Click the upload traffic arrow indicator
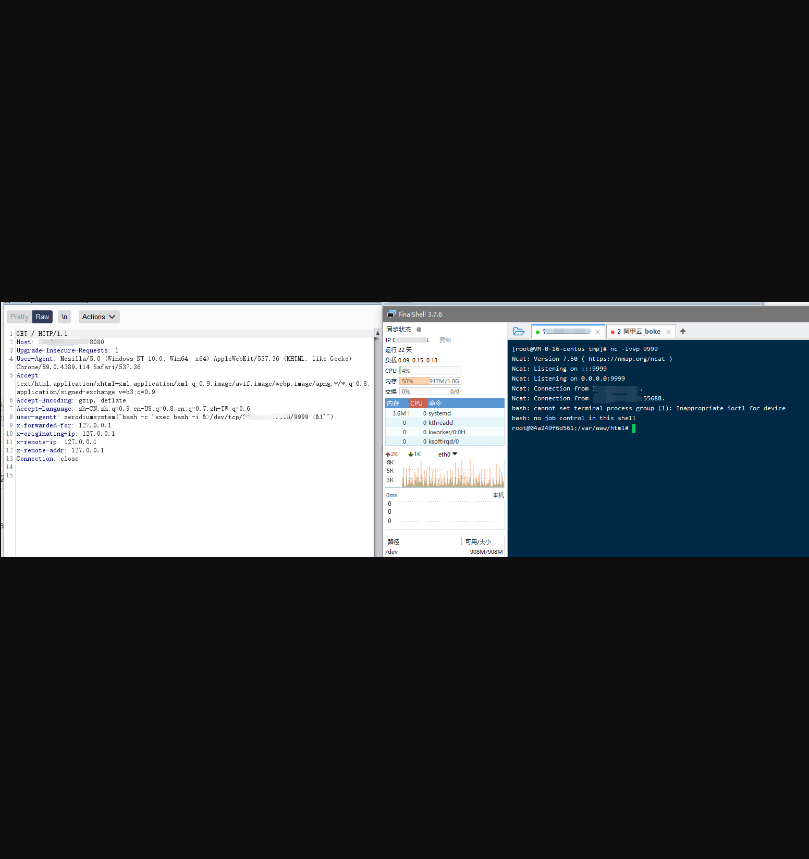Image resolution: width=809 pixels, height=859 pixels. click(389, 454)
